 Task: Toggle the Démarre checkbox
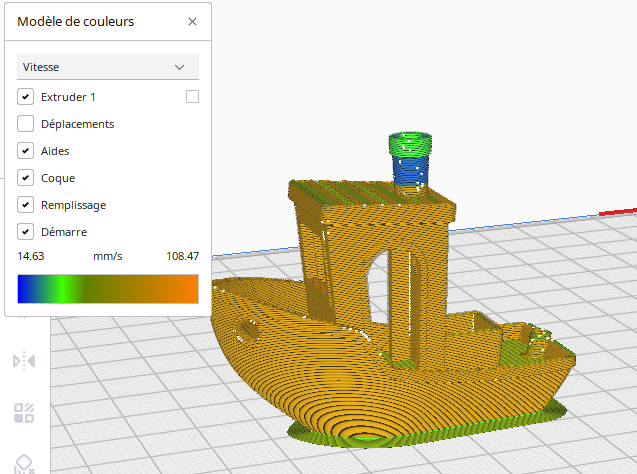[x=25, y=232]
